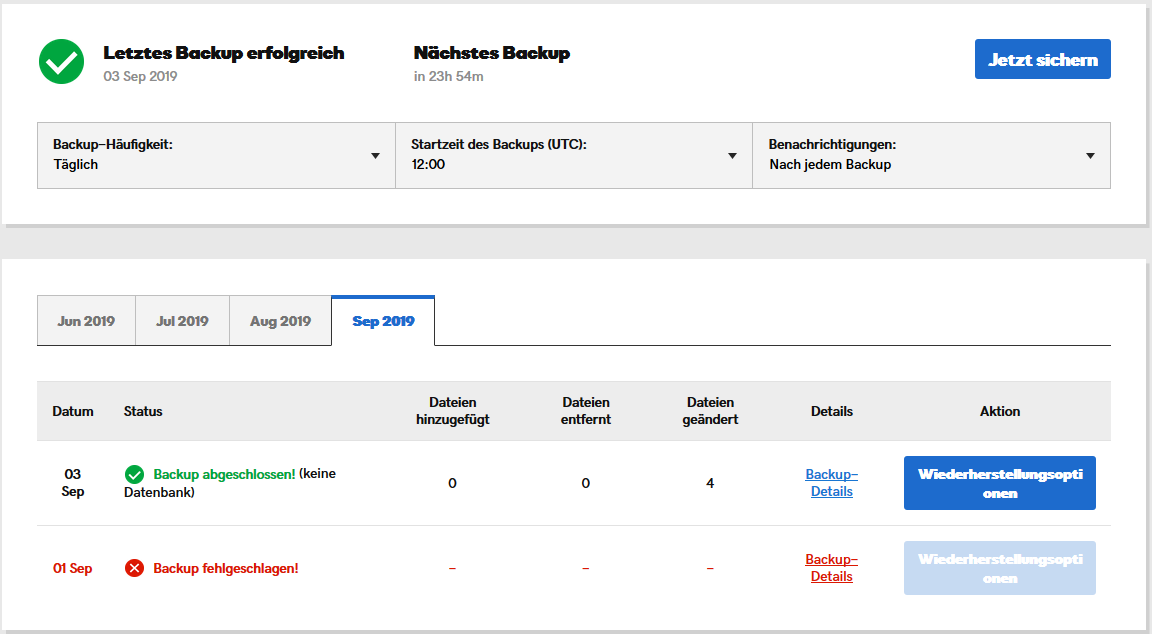Image resolution: width=1152 pixels, height=639 pixels.
Task: Open Backup-Details for 03 Sep
Action: 832,483
